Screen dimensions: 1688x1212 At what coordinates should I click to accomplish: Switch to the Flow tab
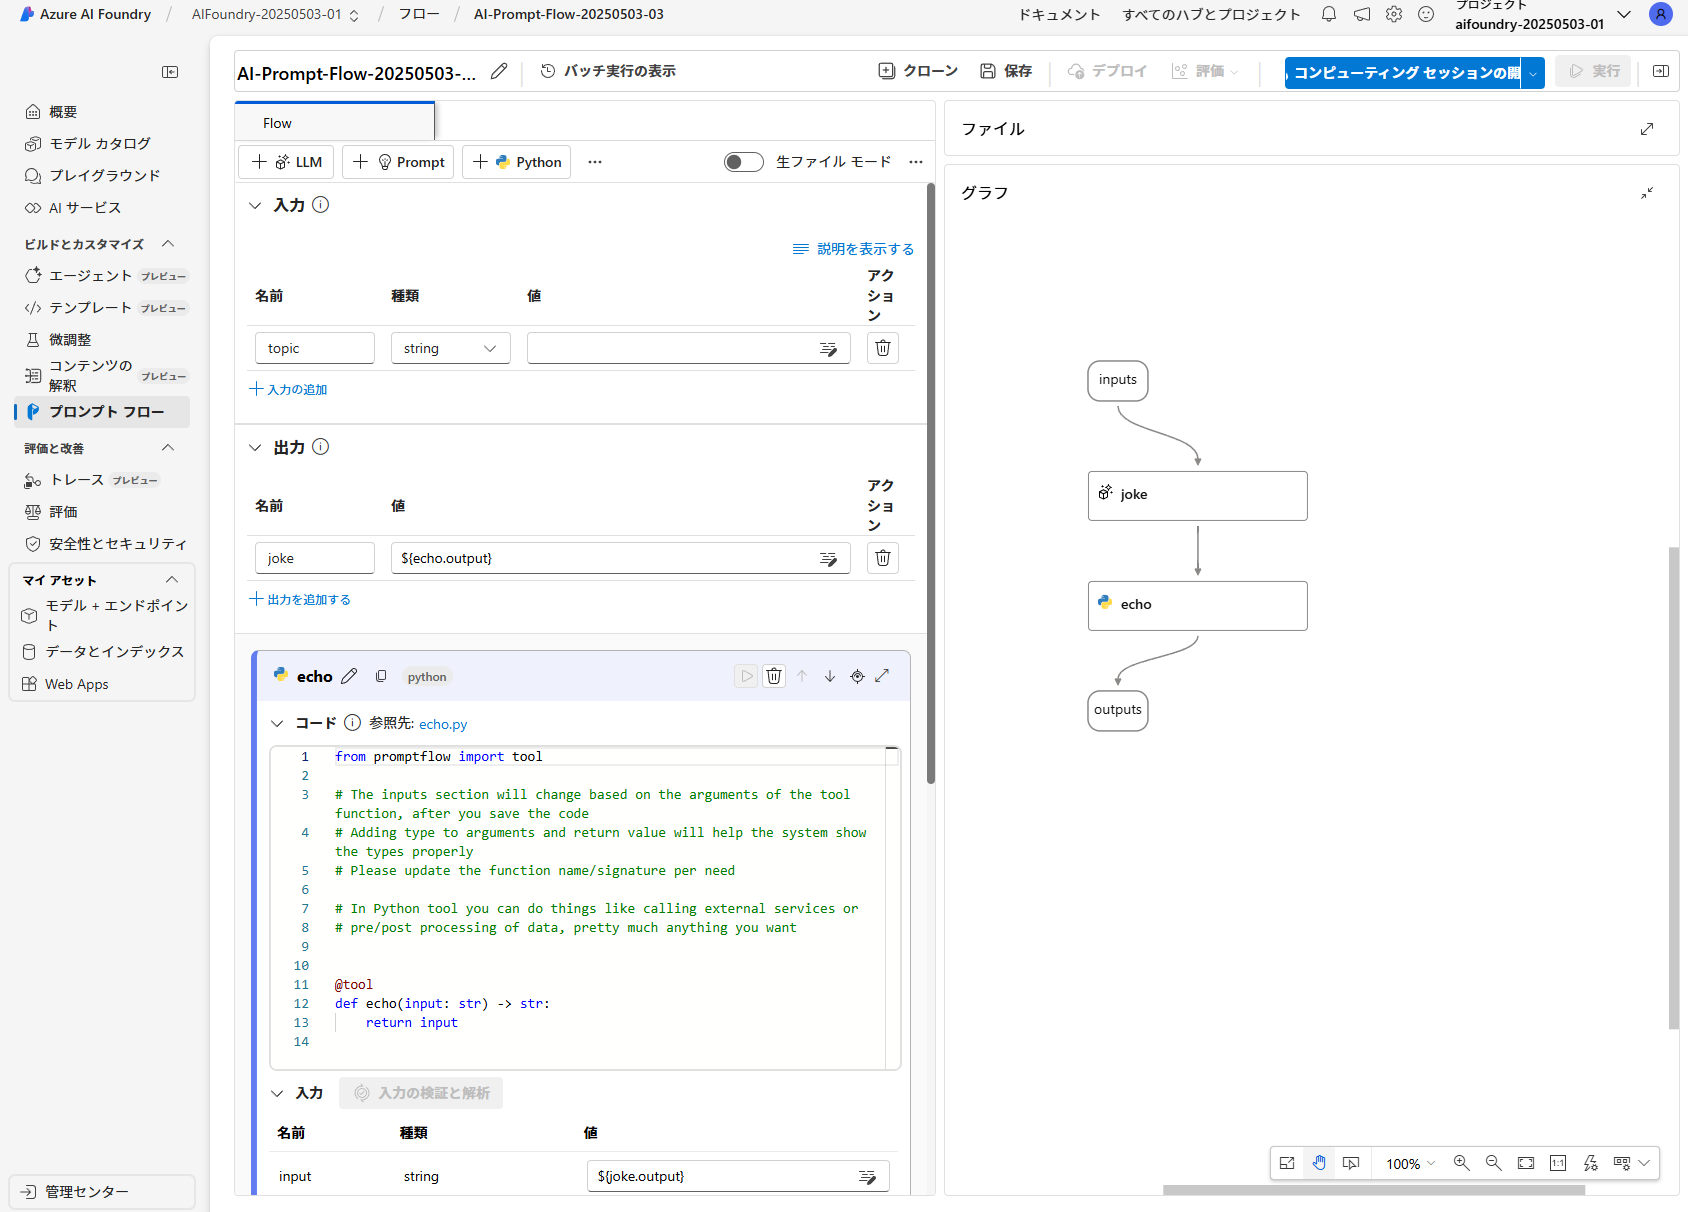[276, 122]
